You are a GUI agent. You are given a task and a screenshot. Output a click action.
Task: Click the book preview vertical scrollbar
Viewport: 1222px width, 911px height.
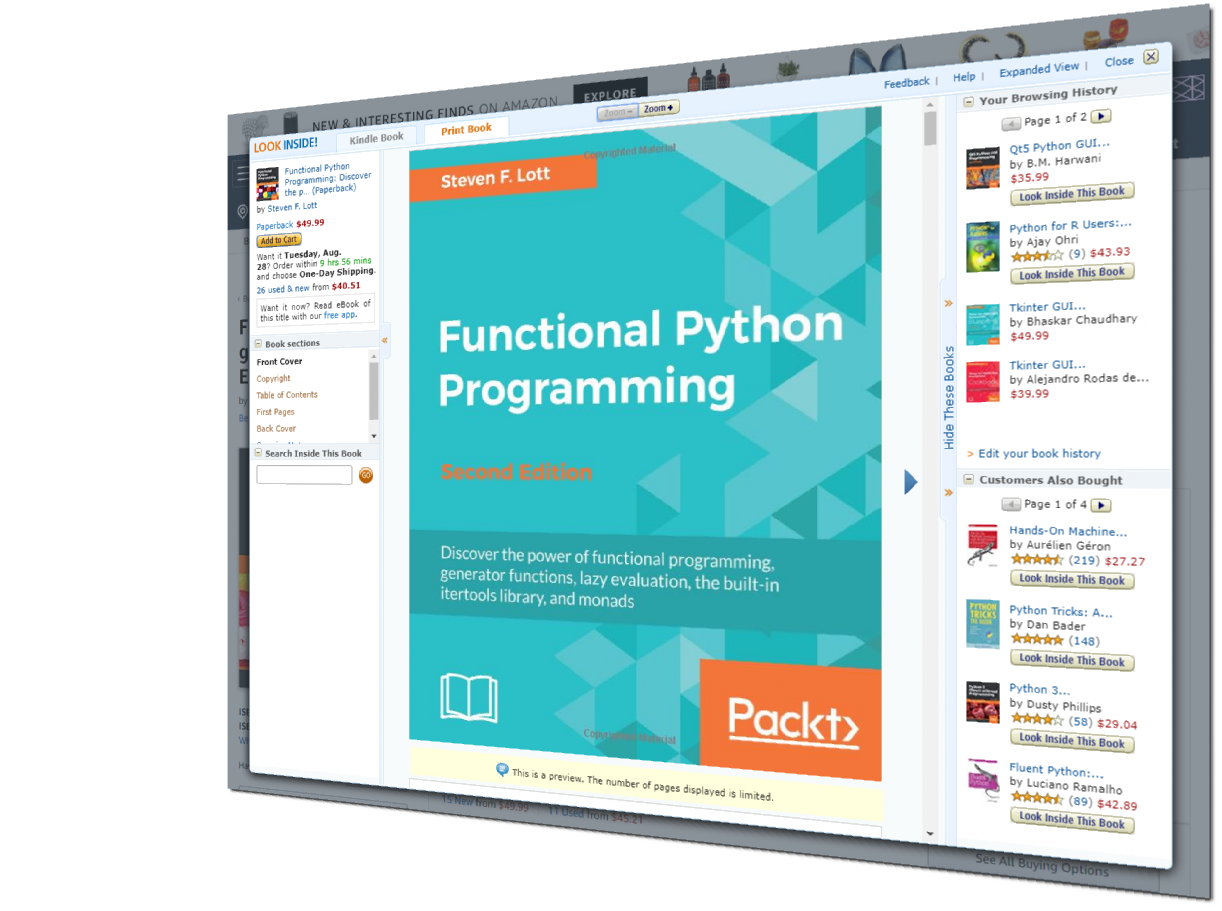(930, 129)
